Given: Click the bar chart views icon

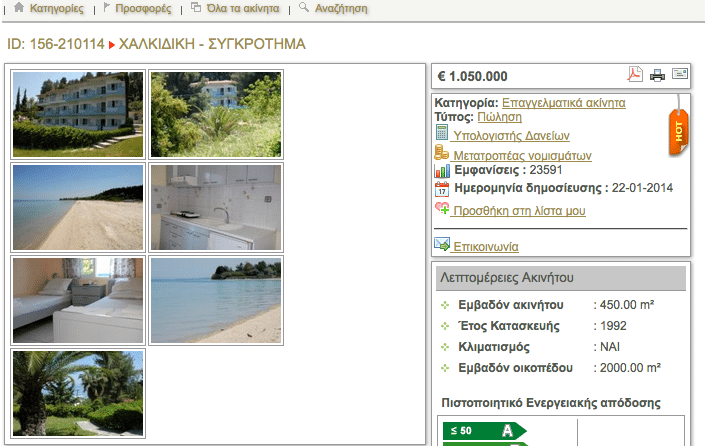Looking at the screenshot, I should click(x=442, y=171).
